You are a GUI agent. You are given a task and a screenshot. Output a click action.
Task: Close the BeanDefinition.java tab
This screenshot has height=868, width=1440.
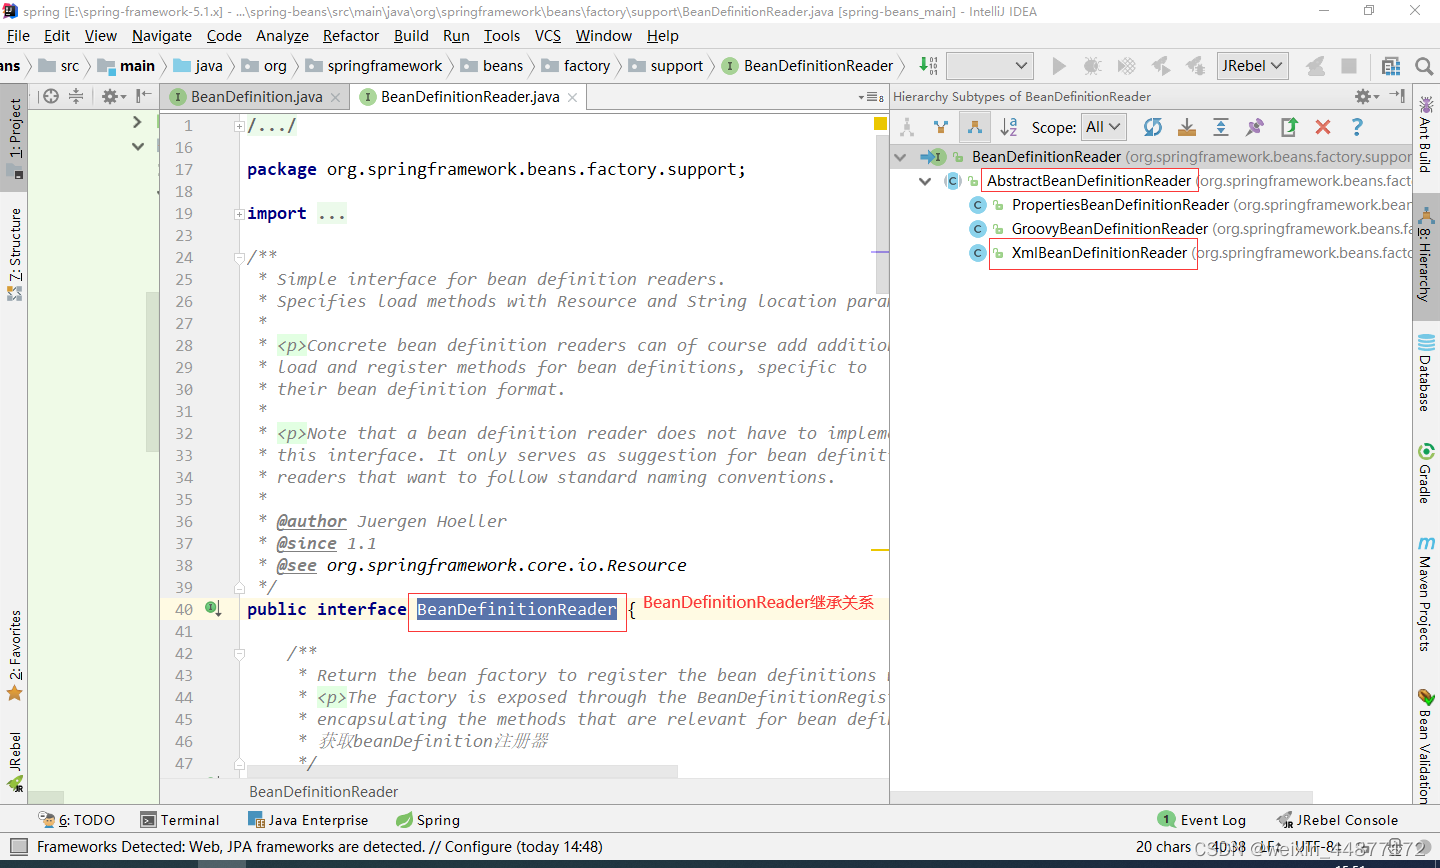tap(336, 98)
